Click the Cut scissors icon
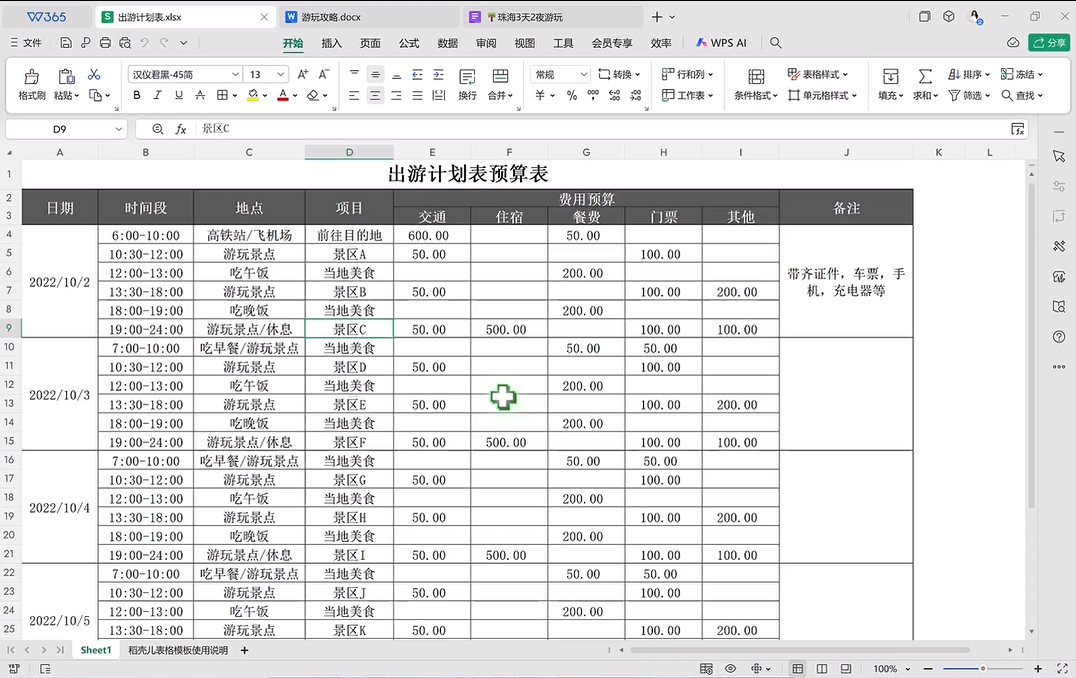Screen dimensions: 1076x678 (x=94, y=75)
